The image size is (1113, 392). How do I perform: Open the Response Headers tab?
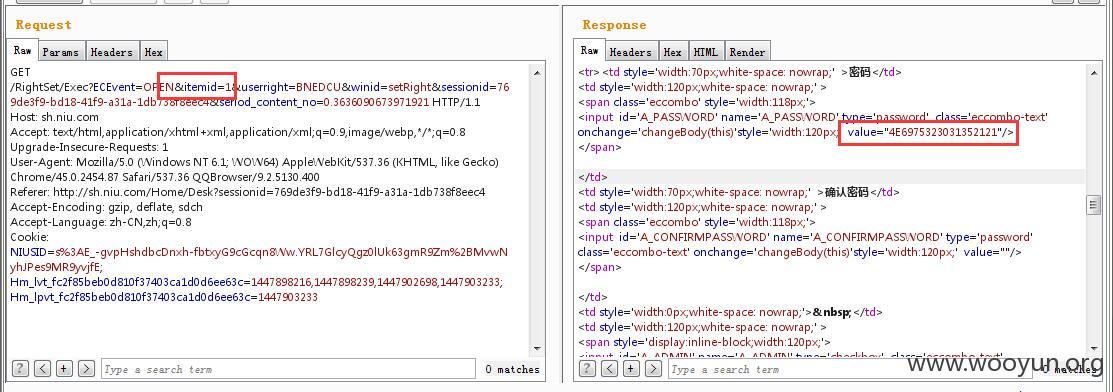click(x=630, y=52)
